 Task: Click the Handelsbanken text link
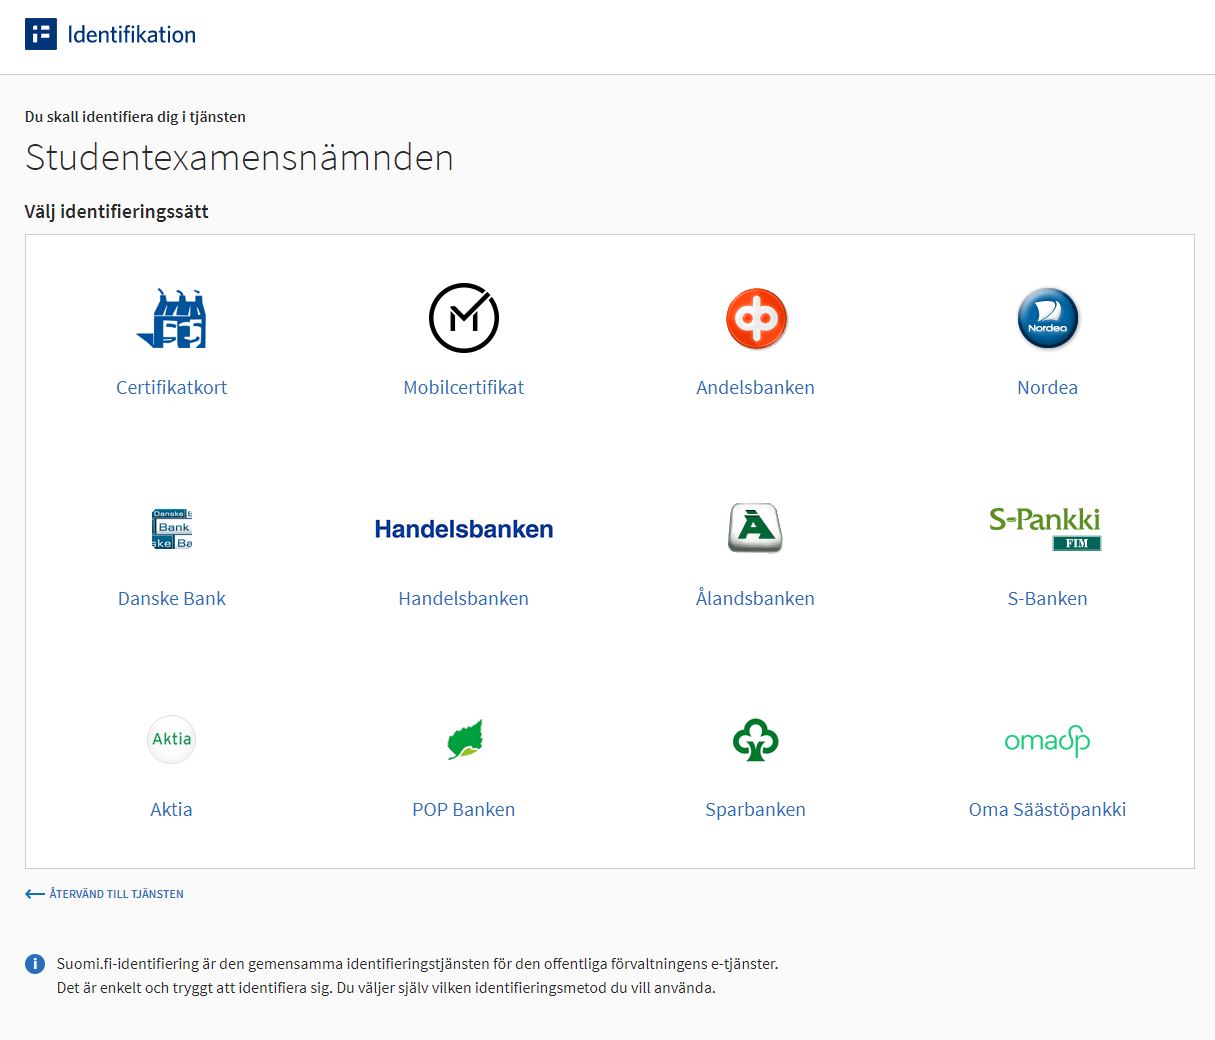pyautogui.click(x=464, y=599)
